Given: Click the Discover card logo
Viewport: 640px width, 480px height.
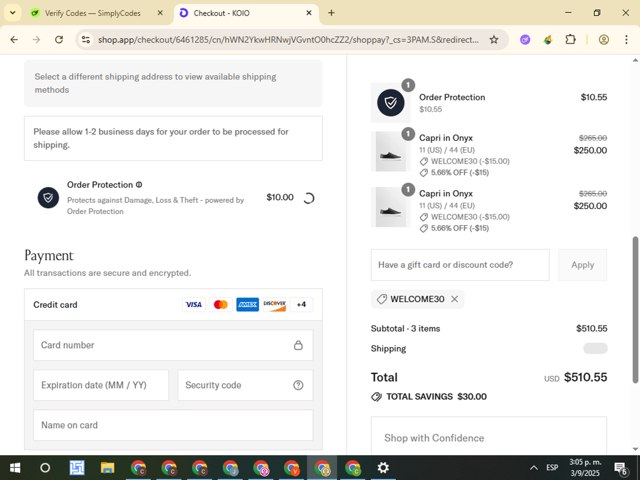Looking at the screenshot, I should tap(274, 304).
